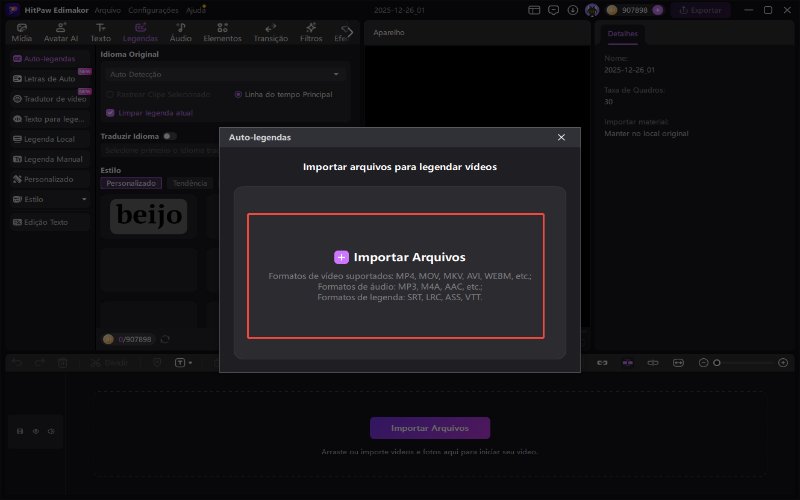
Task: Click the Exportar button
Action: click(701, 10)
